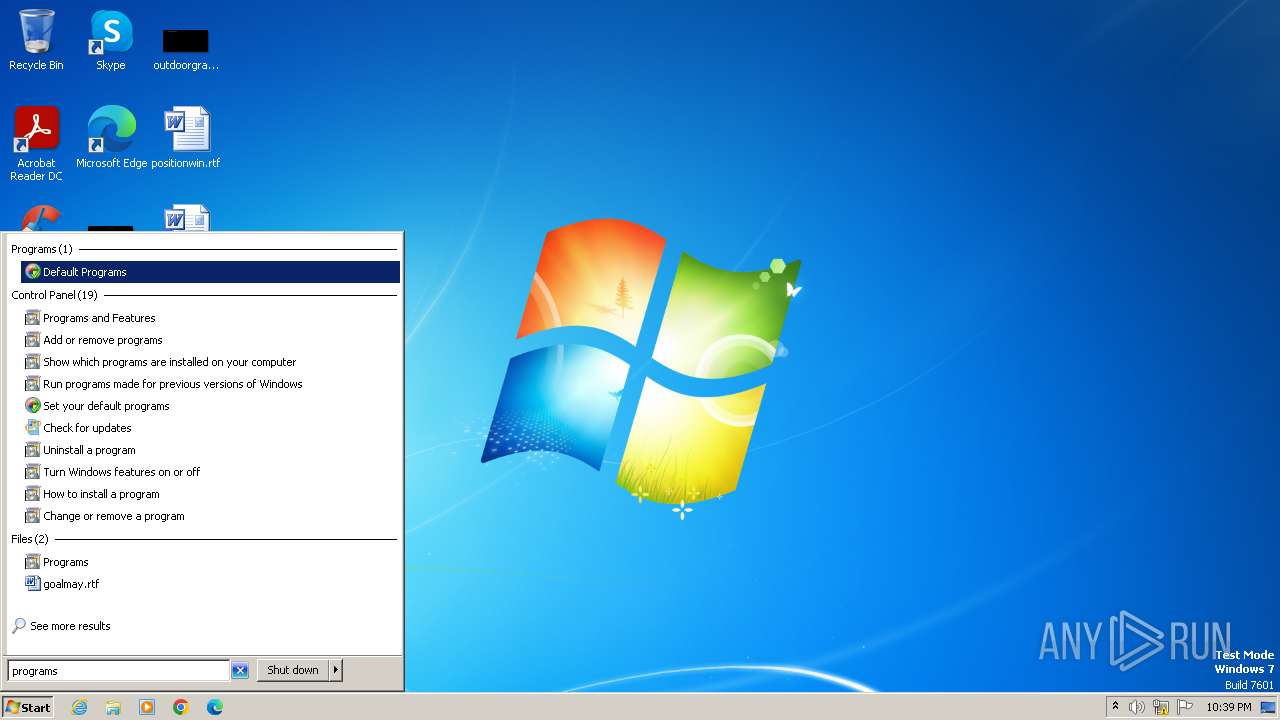
Task: Select Run programs made for previous versions
Action: 210,384
